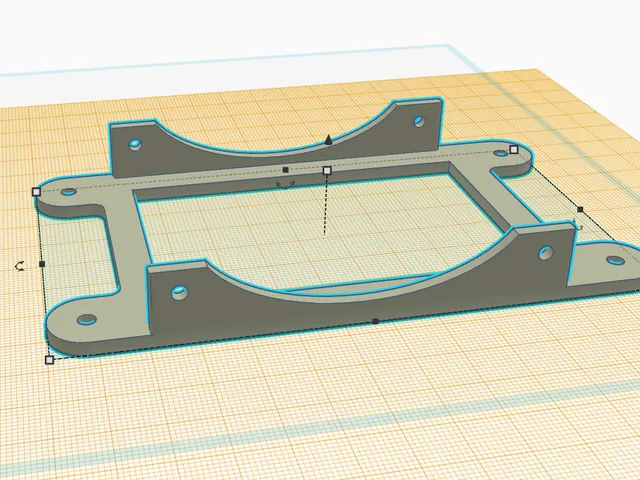Select the white corner handle at the far-left corner

pos(36,192)
